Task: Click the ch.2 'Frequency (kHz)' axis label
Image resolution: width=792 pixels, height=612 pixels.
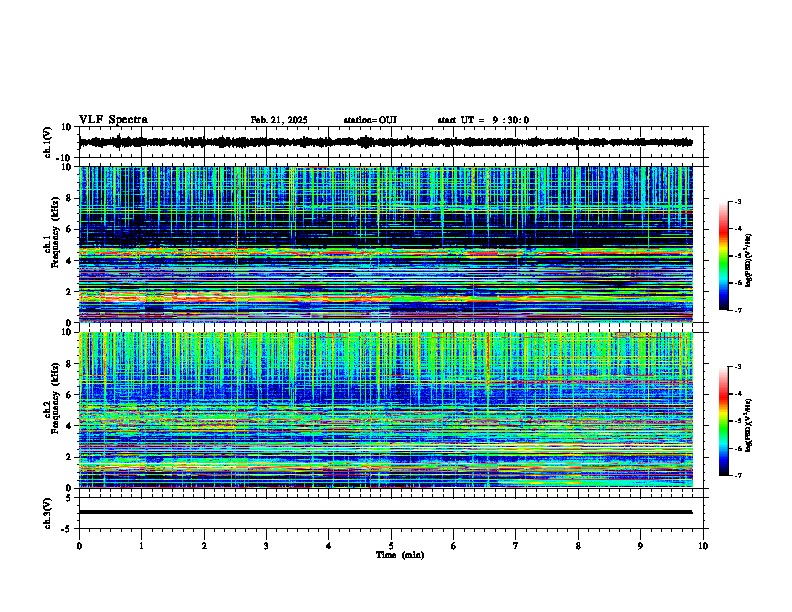Action: (55, 397)
